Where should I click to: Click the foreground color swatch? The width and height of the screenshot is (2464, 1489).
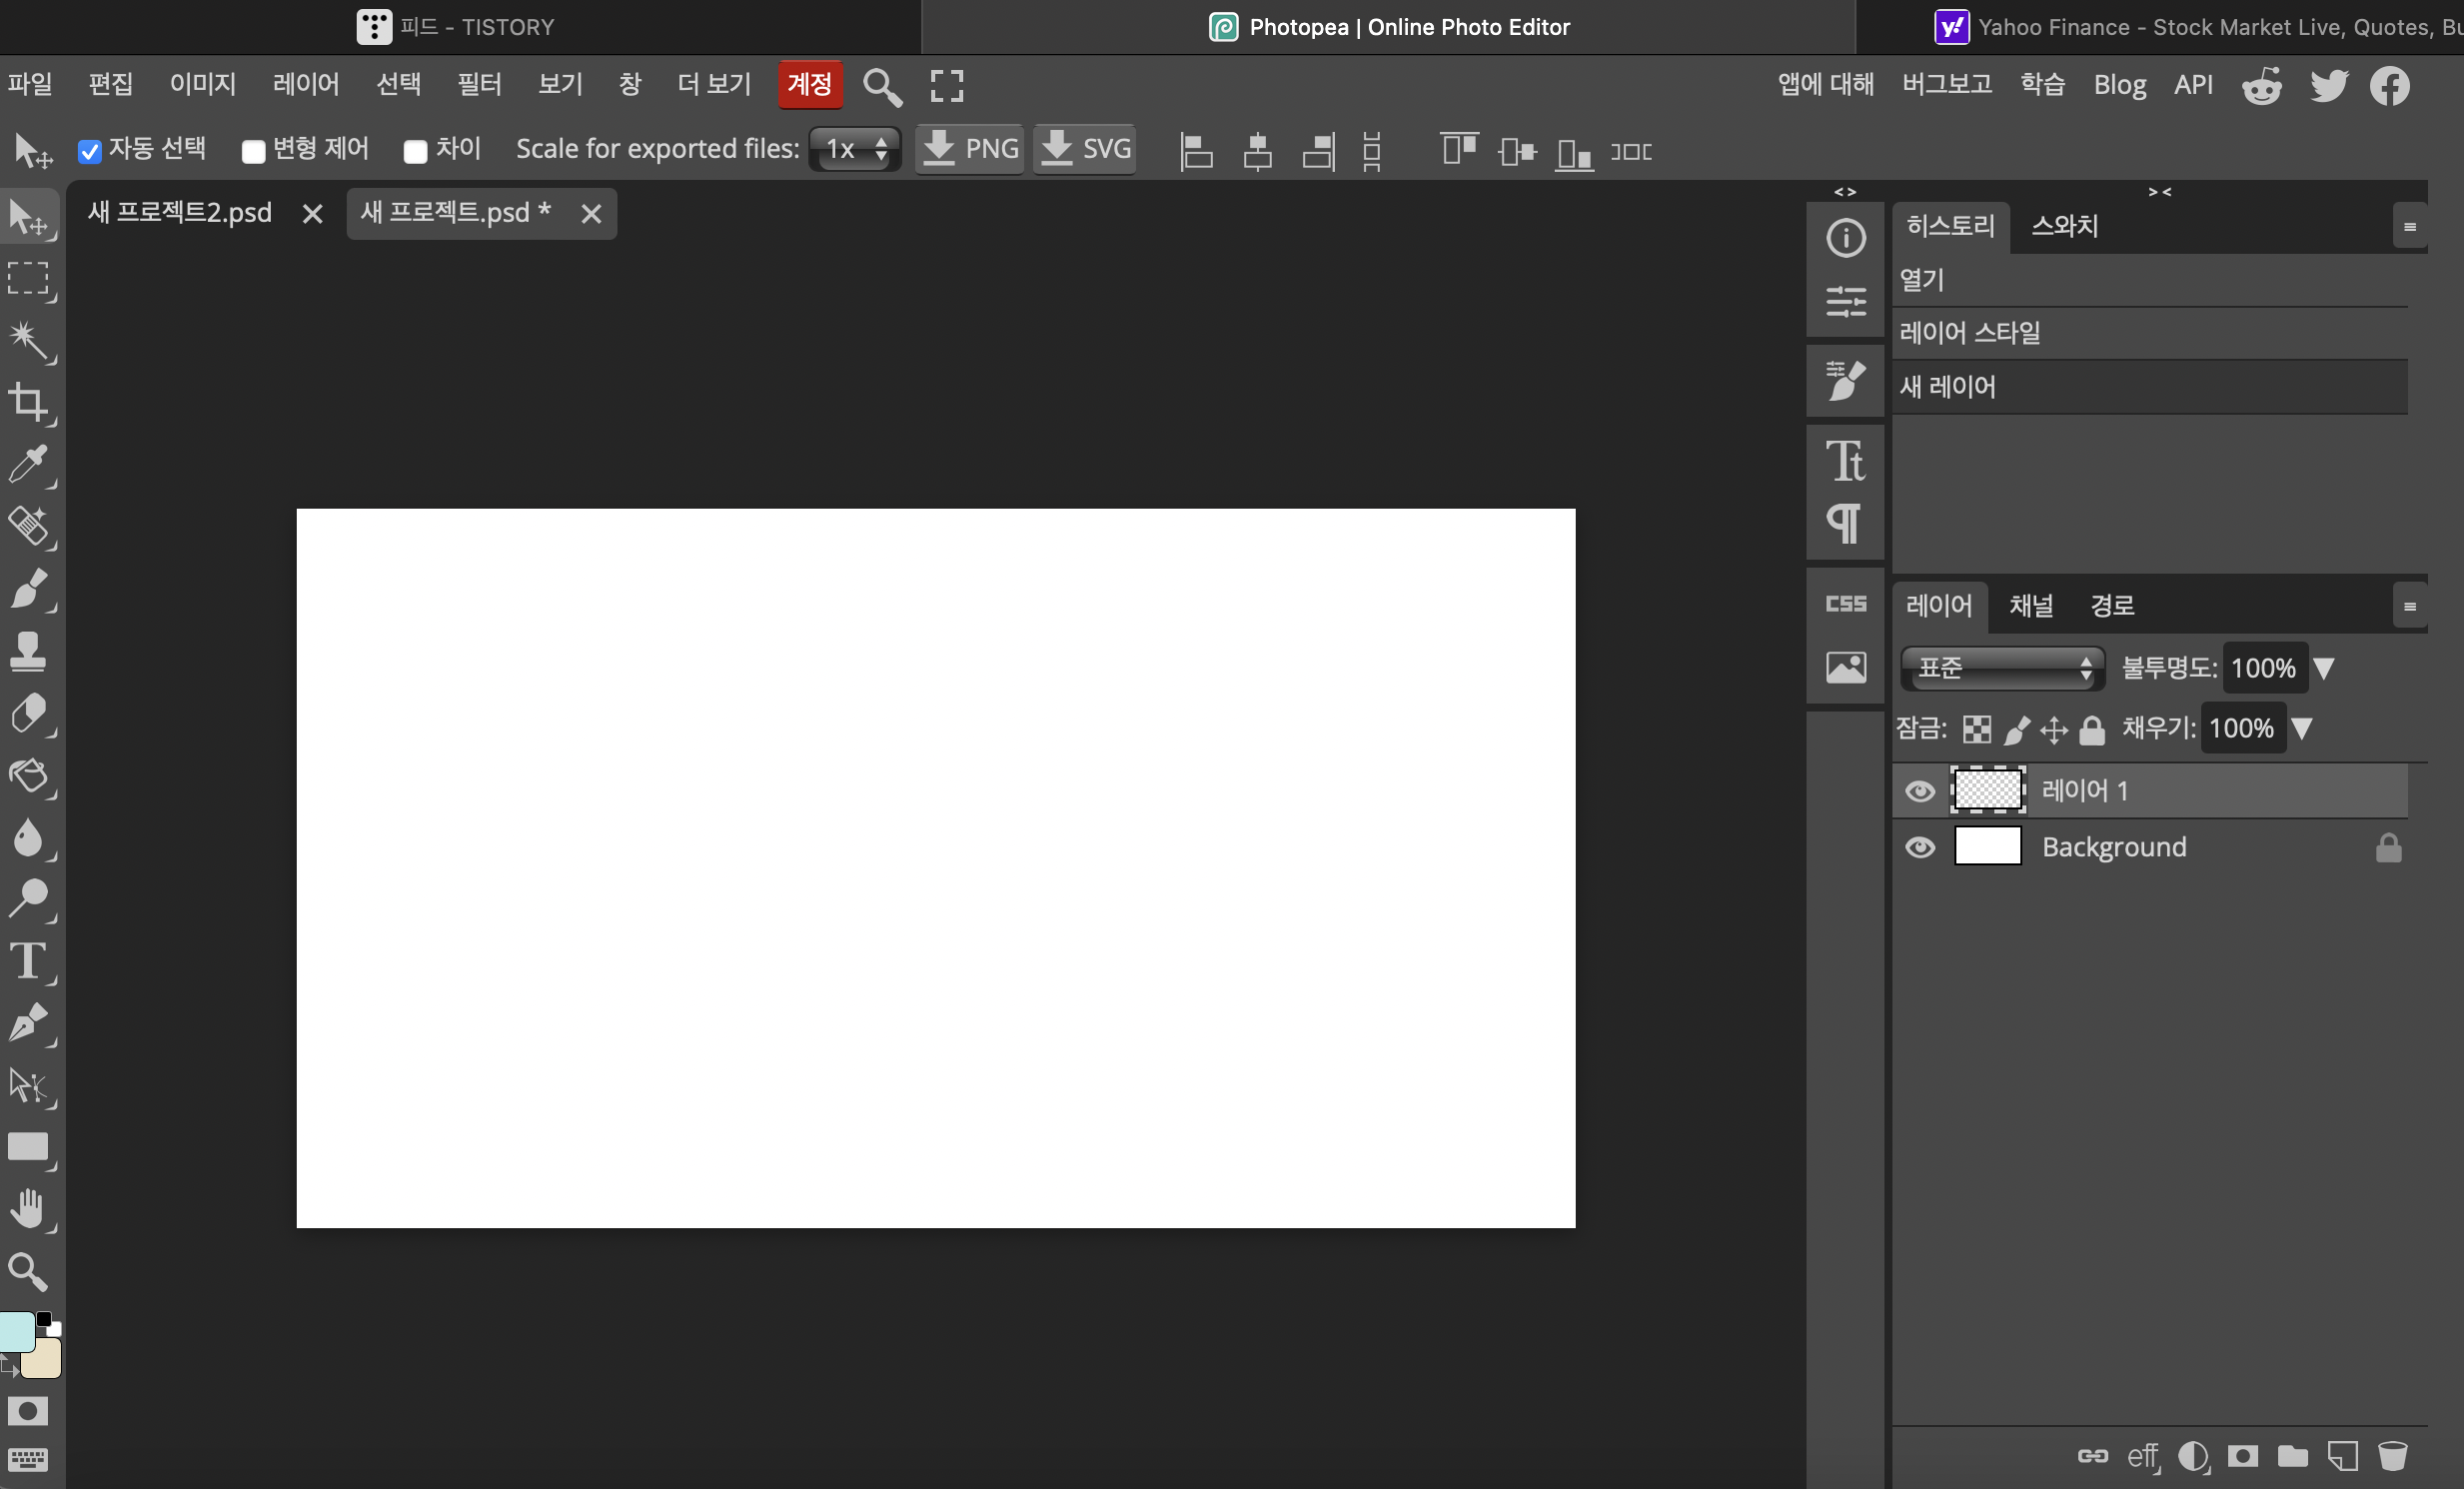coord(16,1331)
